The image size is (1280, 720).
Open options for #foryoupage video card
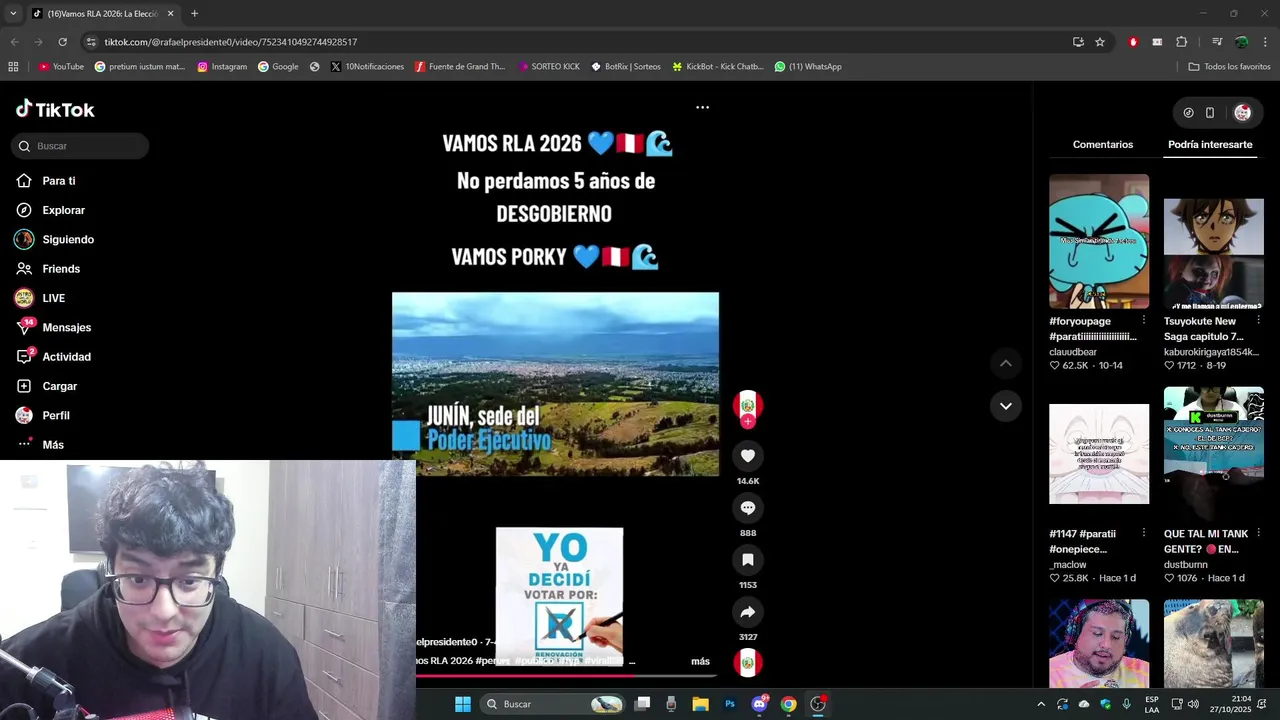tap(1144, 320)
